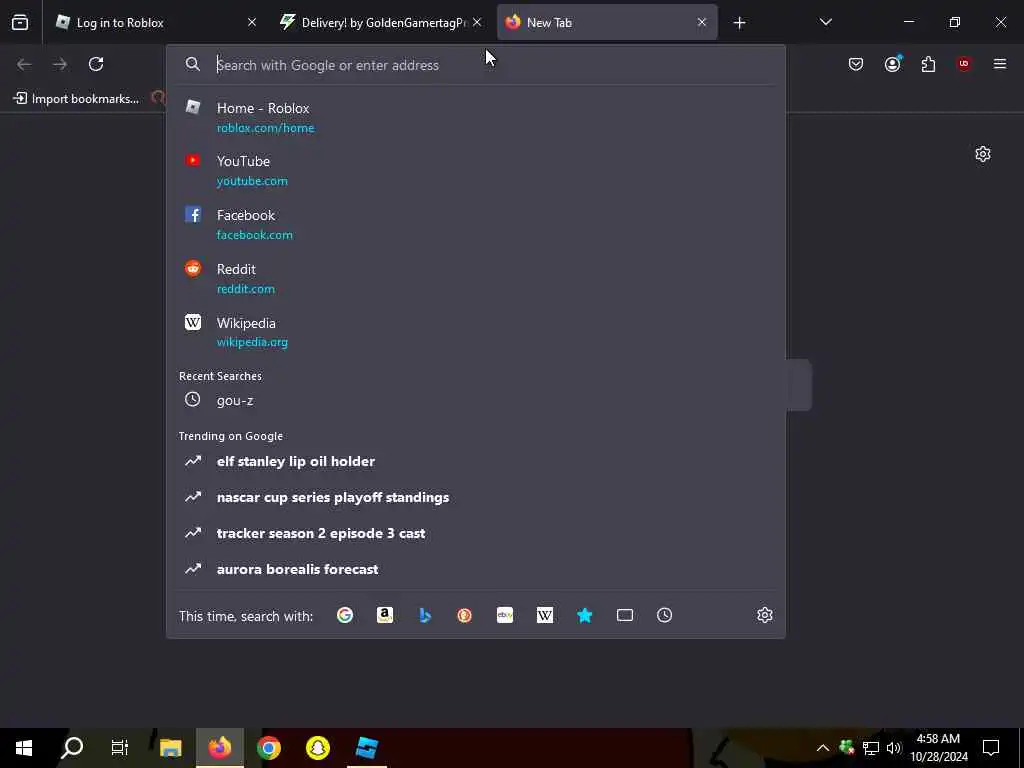Viewport: 1024px width, 768px height.
Task: Search this time in Bookmarks star
Action: point(584,615)
